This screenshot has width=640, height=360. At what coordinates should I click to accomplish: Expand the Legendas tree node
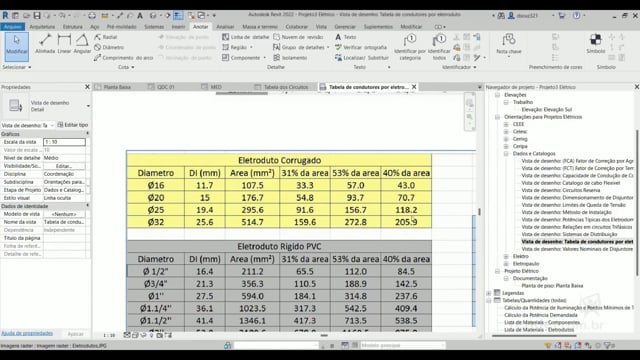pos(489,293)
